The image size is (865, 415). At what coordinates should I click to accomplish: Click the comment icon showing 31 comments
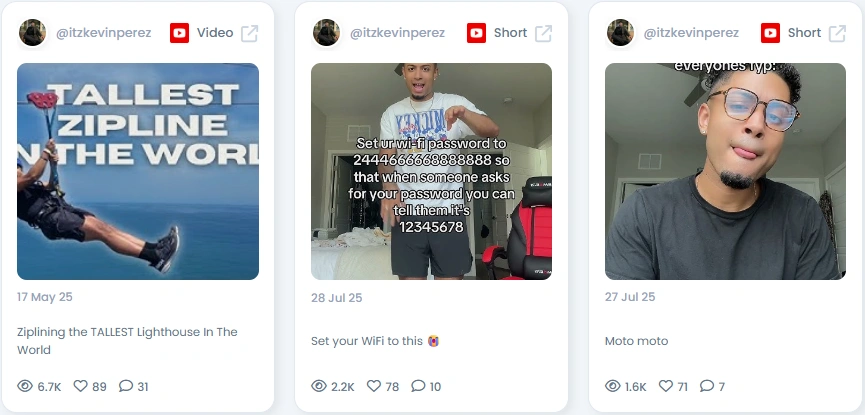pyautogui.click(x=126, y=386)
